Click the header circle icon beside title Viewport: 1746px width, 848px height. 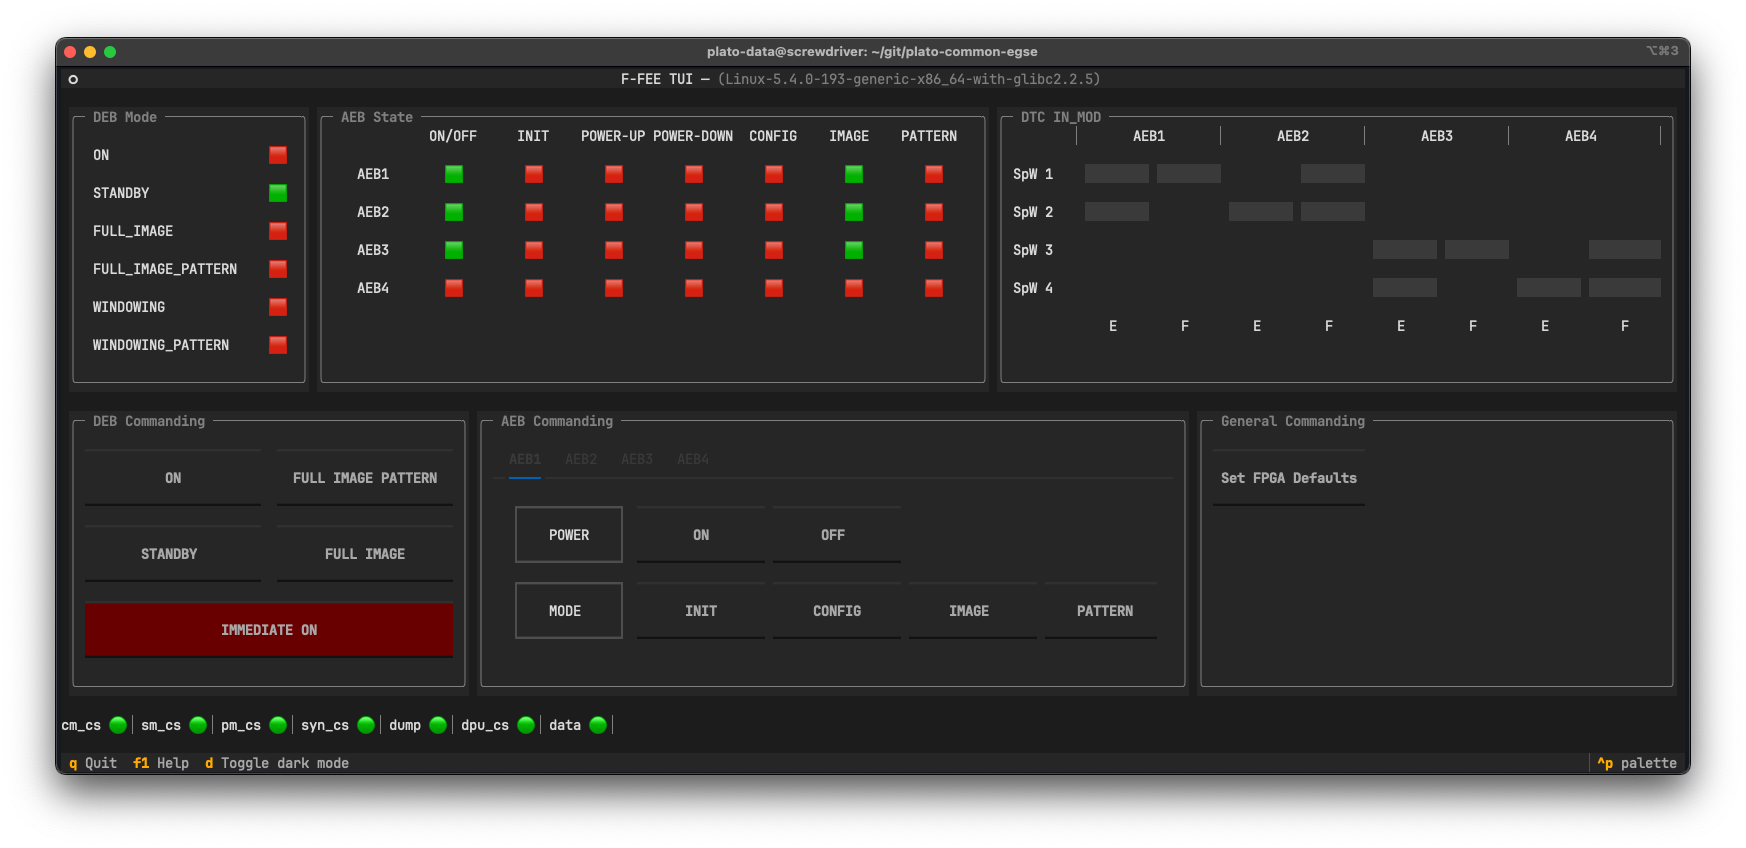73,79
